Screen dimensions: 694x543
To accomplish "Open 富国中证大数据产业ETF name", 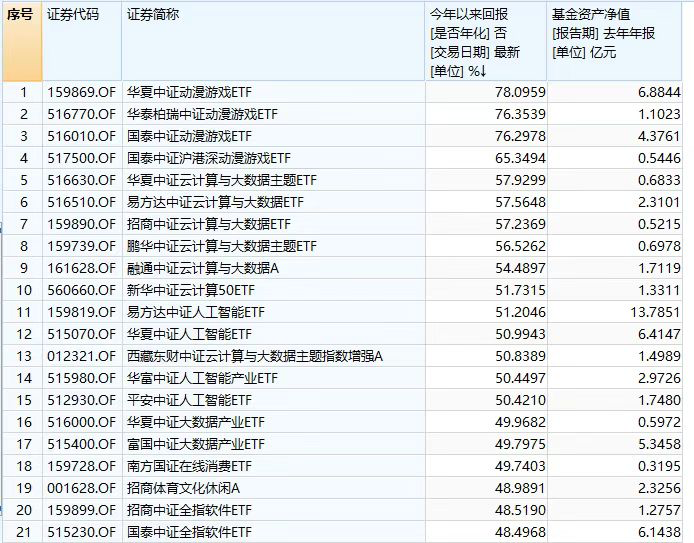I will 196,444.
